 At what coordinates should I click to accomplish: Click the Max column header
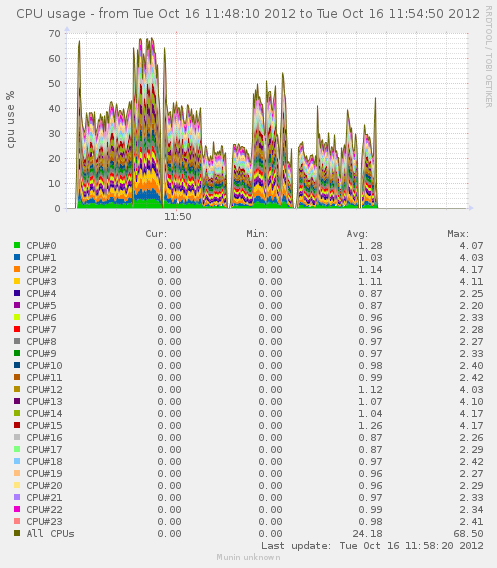458,234
